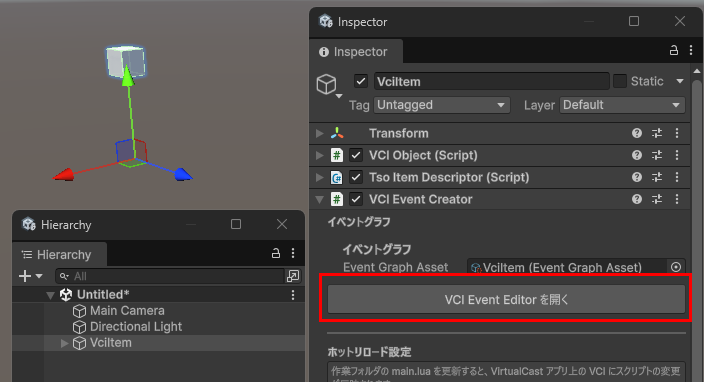The image size is (704, 382).
Task: Collapse the VCI Event Creator component
Action: 319,199
